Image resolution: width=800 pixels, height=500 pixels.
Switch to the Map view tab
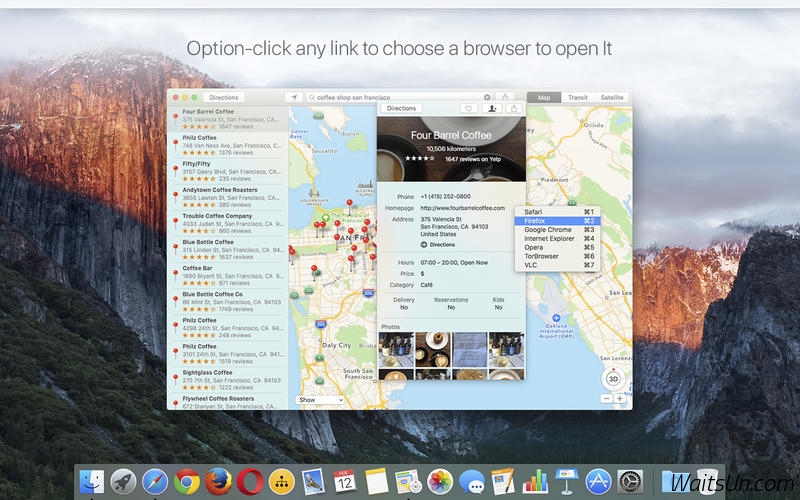544,97
